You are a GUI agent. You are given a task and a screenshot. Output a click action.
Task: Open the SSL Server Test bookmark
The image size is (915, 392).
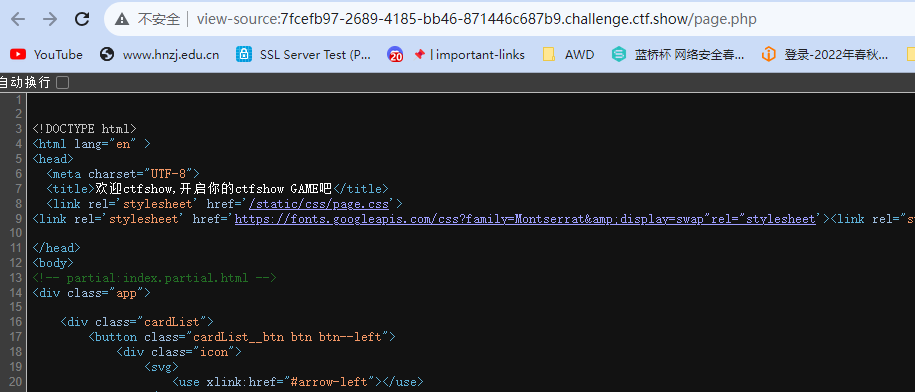click(303, 54)
